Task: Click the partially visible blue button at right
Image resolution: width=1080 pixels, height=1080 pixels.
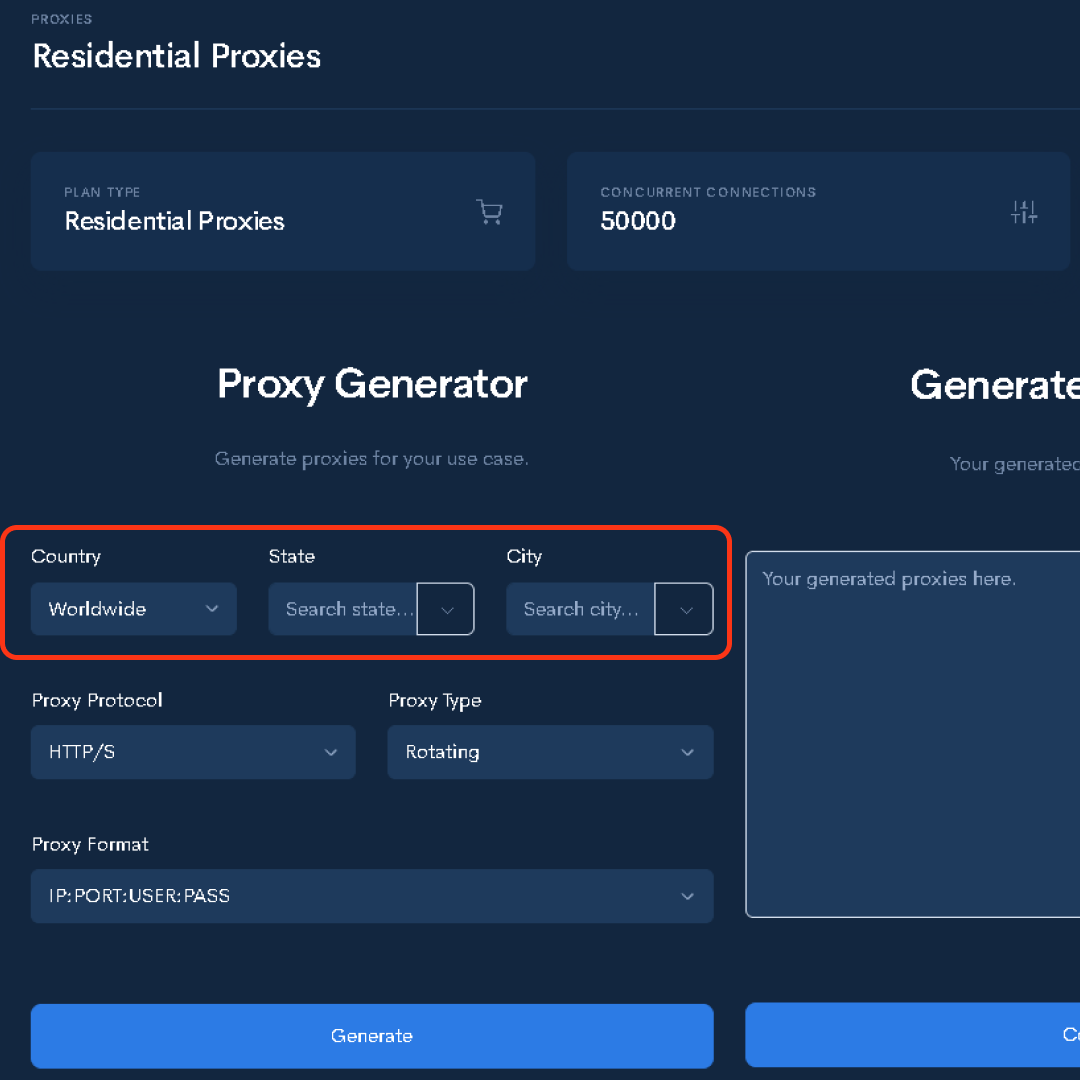Action: [x=912, y=1035]
